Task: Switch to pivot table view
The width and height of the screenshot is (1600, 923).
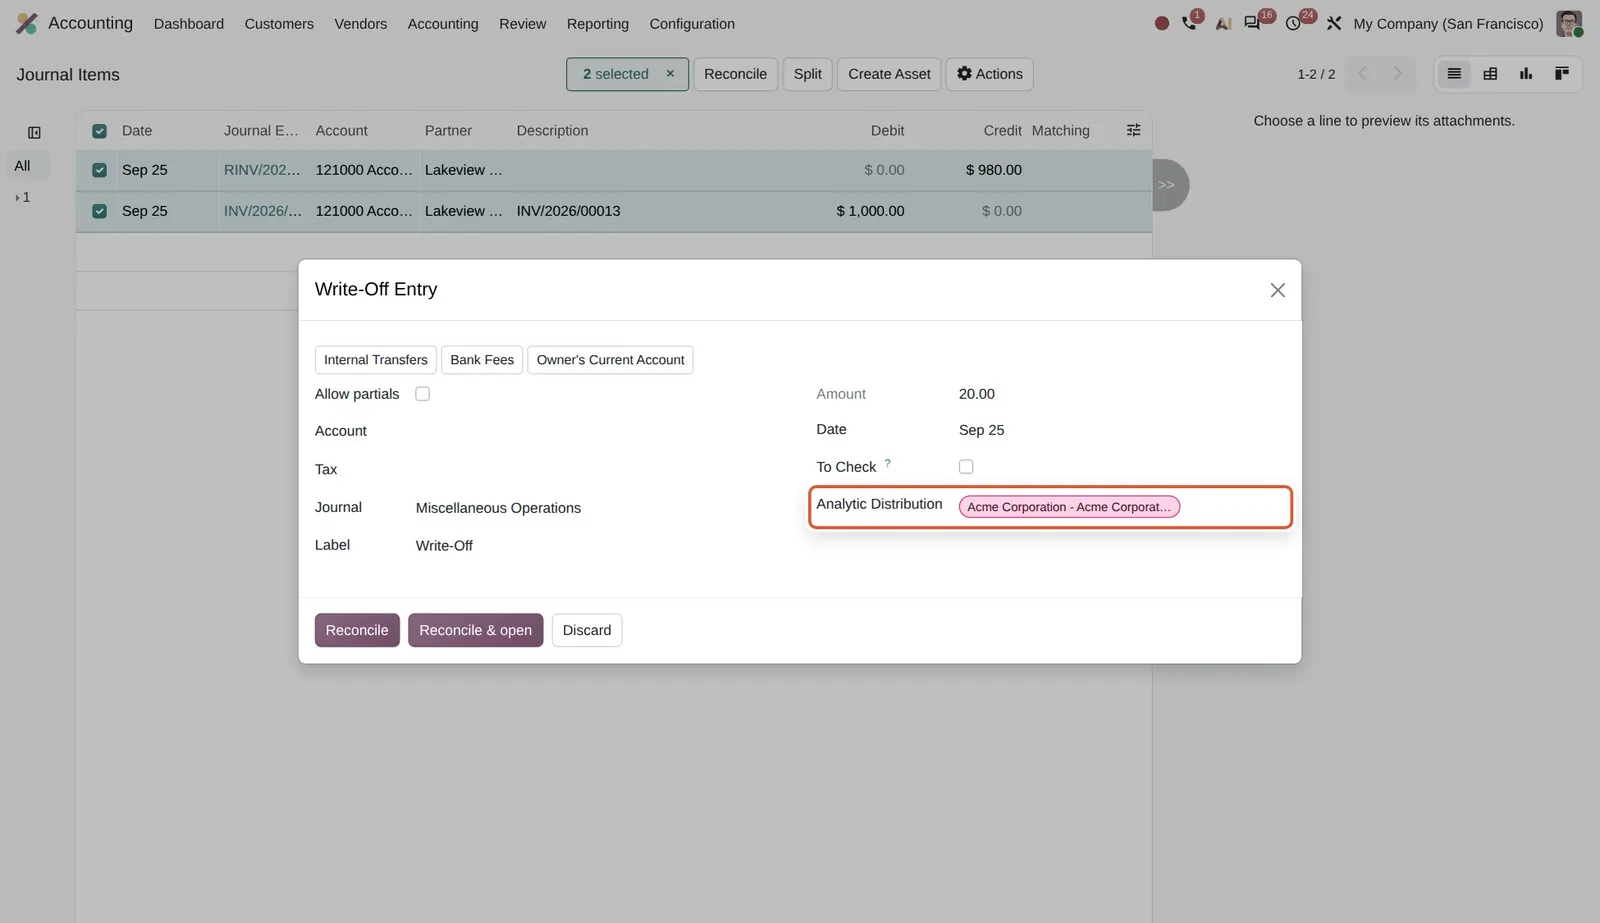Action: click(x=1490, y=73)
